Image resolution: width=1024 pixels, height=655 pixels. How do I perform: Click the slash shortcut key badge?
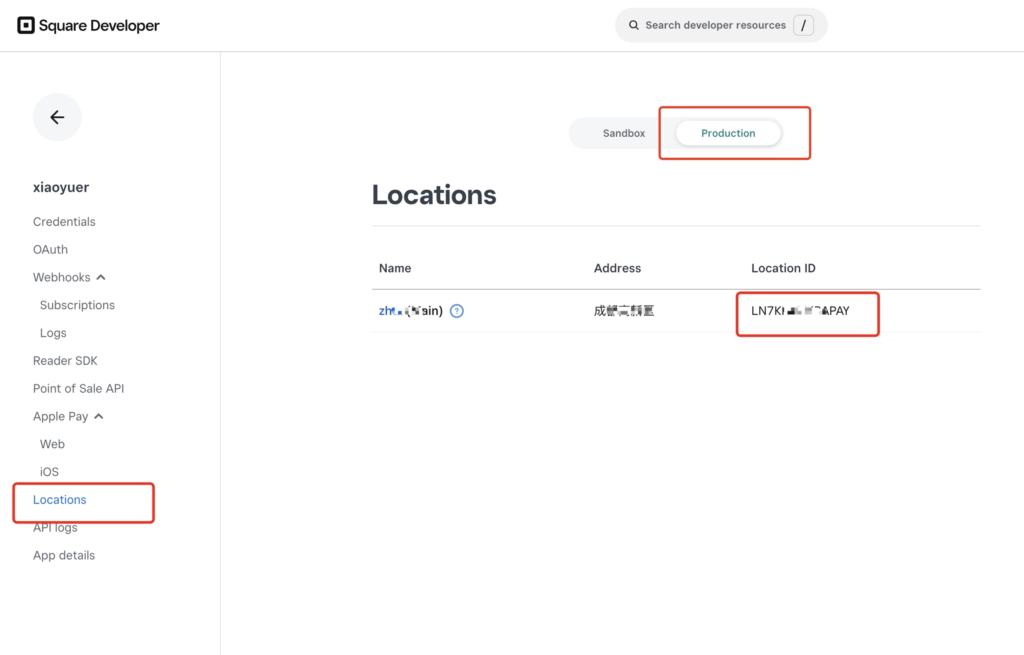(803, 25)
